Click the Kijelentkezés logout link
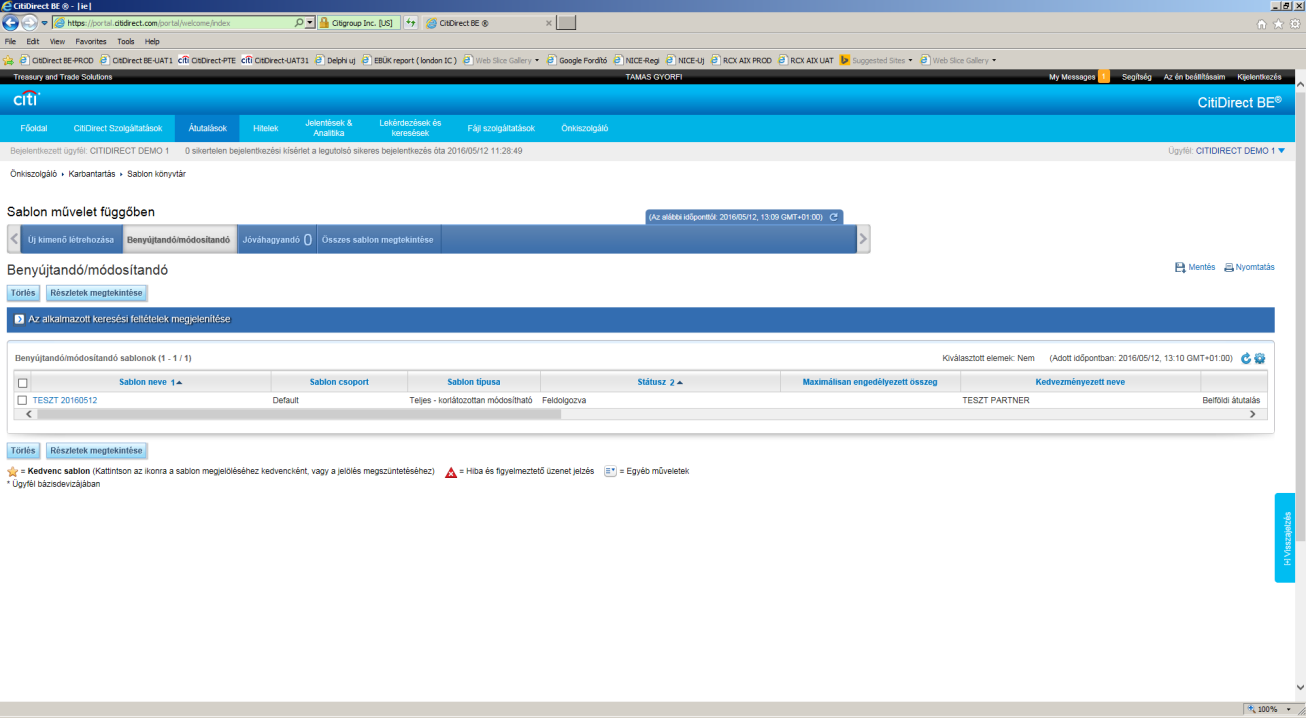This screenshot has height=718, width=1306. [1259, 77]
